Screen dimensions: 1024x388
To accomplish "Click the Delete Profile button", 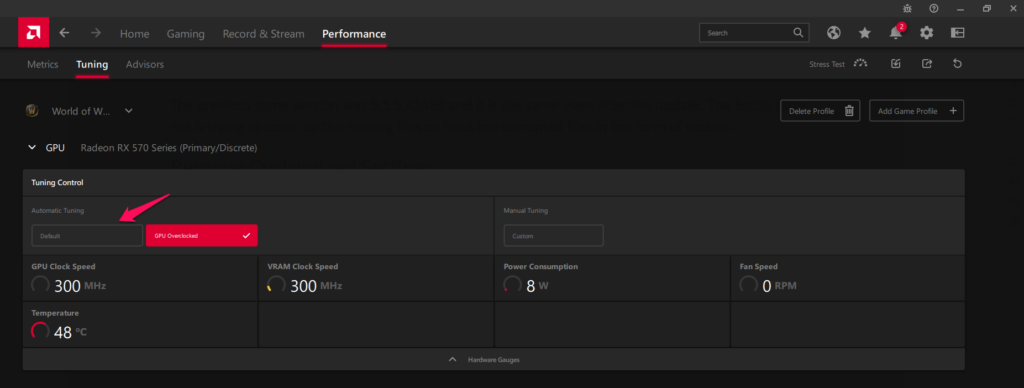I will (x=820, y=111).
